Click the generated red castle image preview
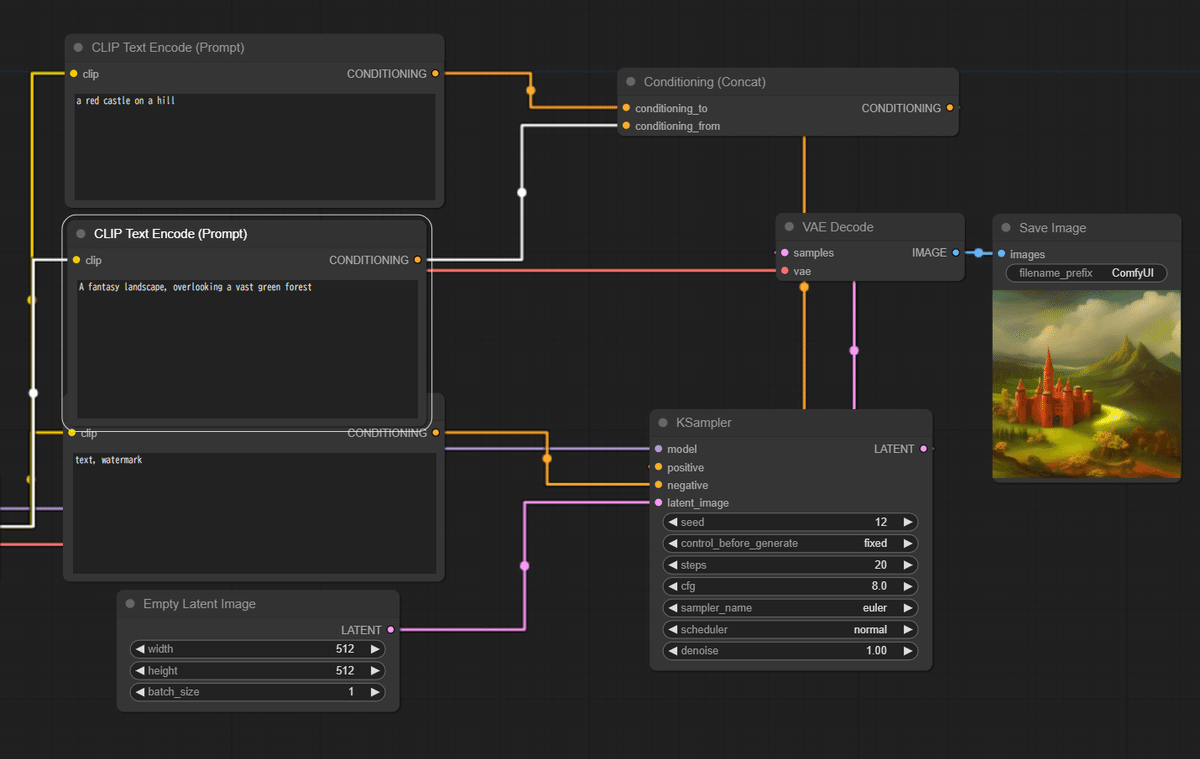The image size is (1200, 759). [x=1086, y=385]
